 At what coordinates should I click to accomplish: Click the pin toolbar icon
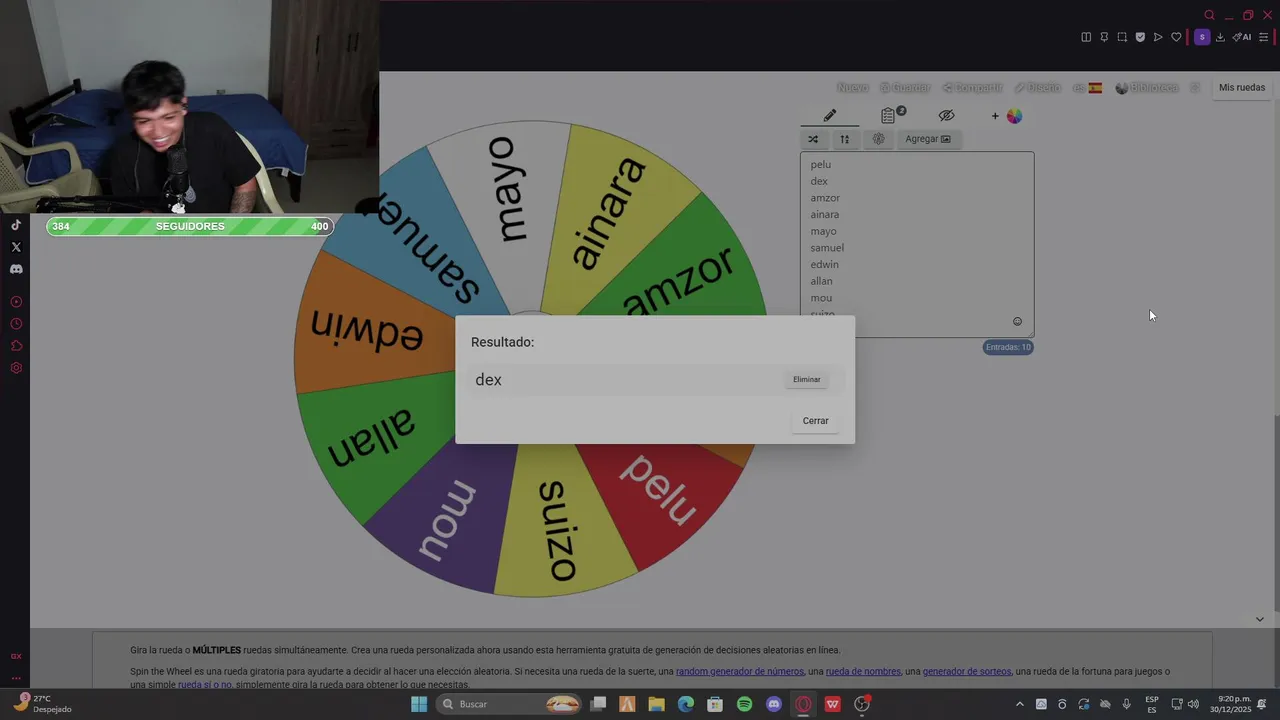tap(1104, 37)
